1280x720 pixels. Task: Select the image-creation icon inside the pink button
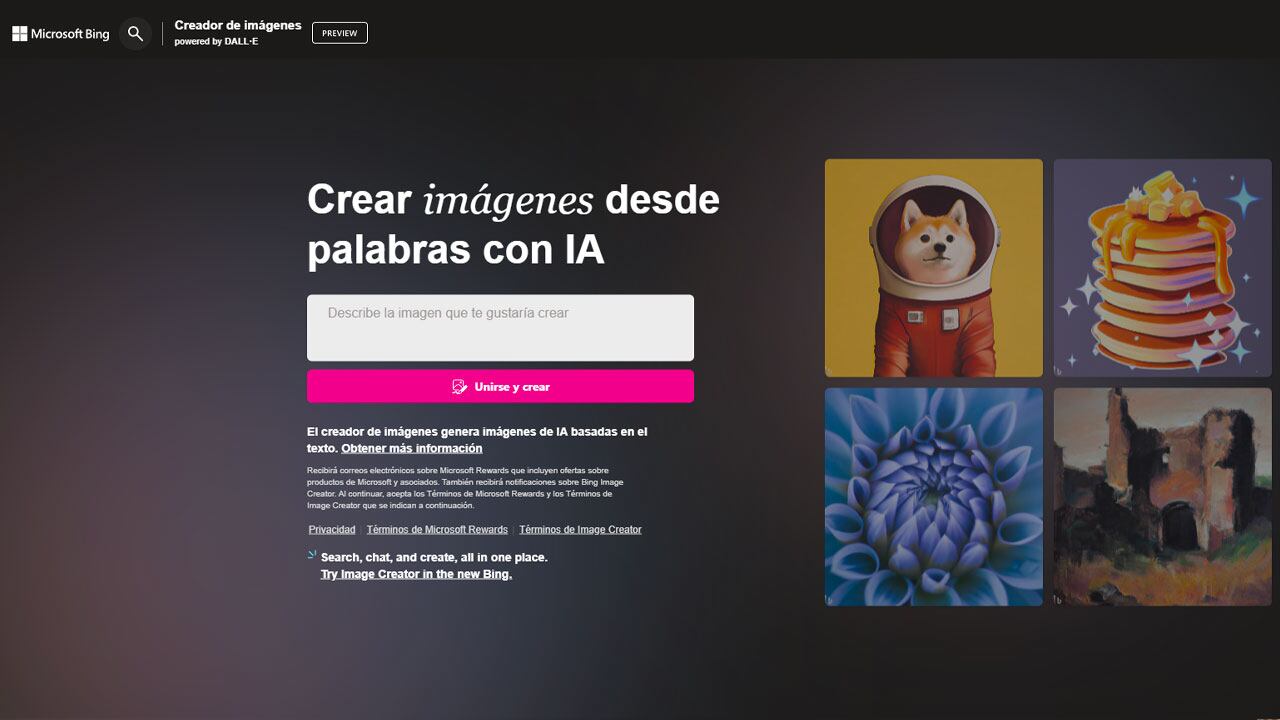coord(460,386)
